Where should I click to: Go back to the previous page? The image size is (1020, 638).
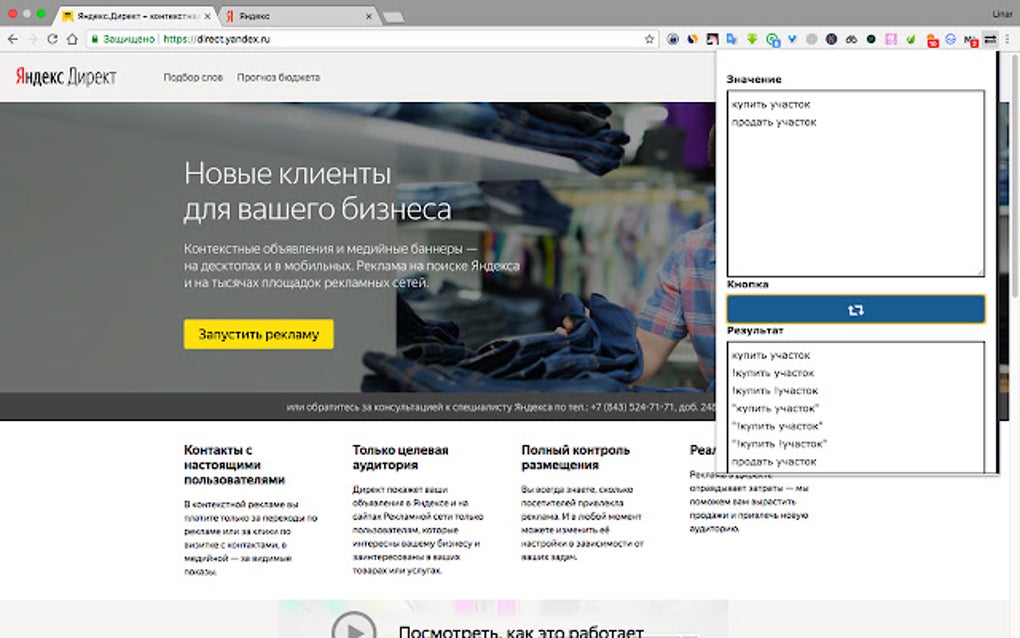[12, 39]
